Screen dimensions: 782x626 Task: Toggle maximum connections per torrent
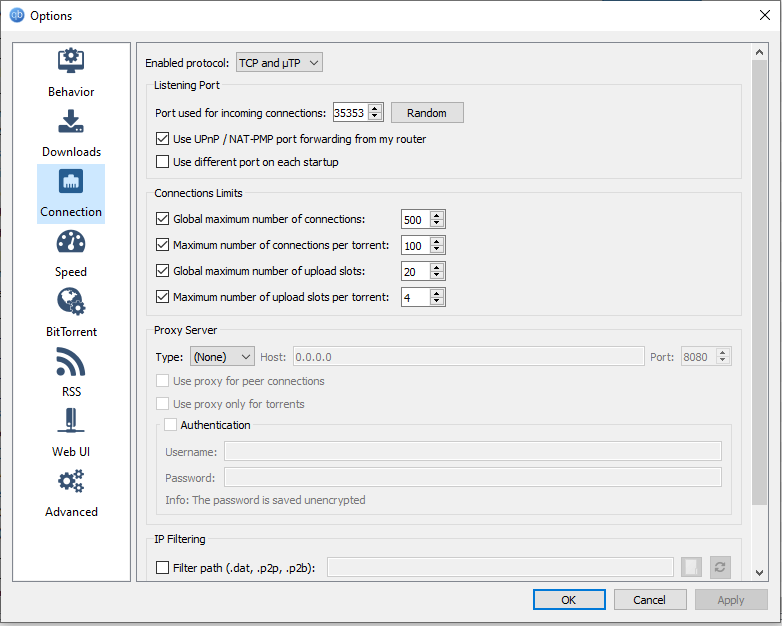point(162,244)
